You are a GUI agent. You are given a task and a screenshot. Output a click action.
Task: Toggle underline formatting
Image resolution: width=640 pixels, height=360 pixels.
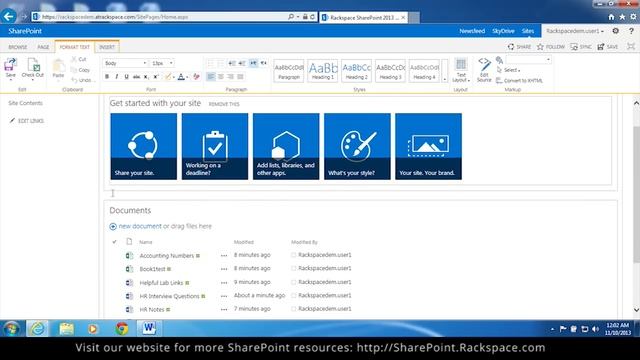[x=127, y=77]
